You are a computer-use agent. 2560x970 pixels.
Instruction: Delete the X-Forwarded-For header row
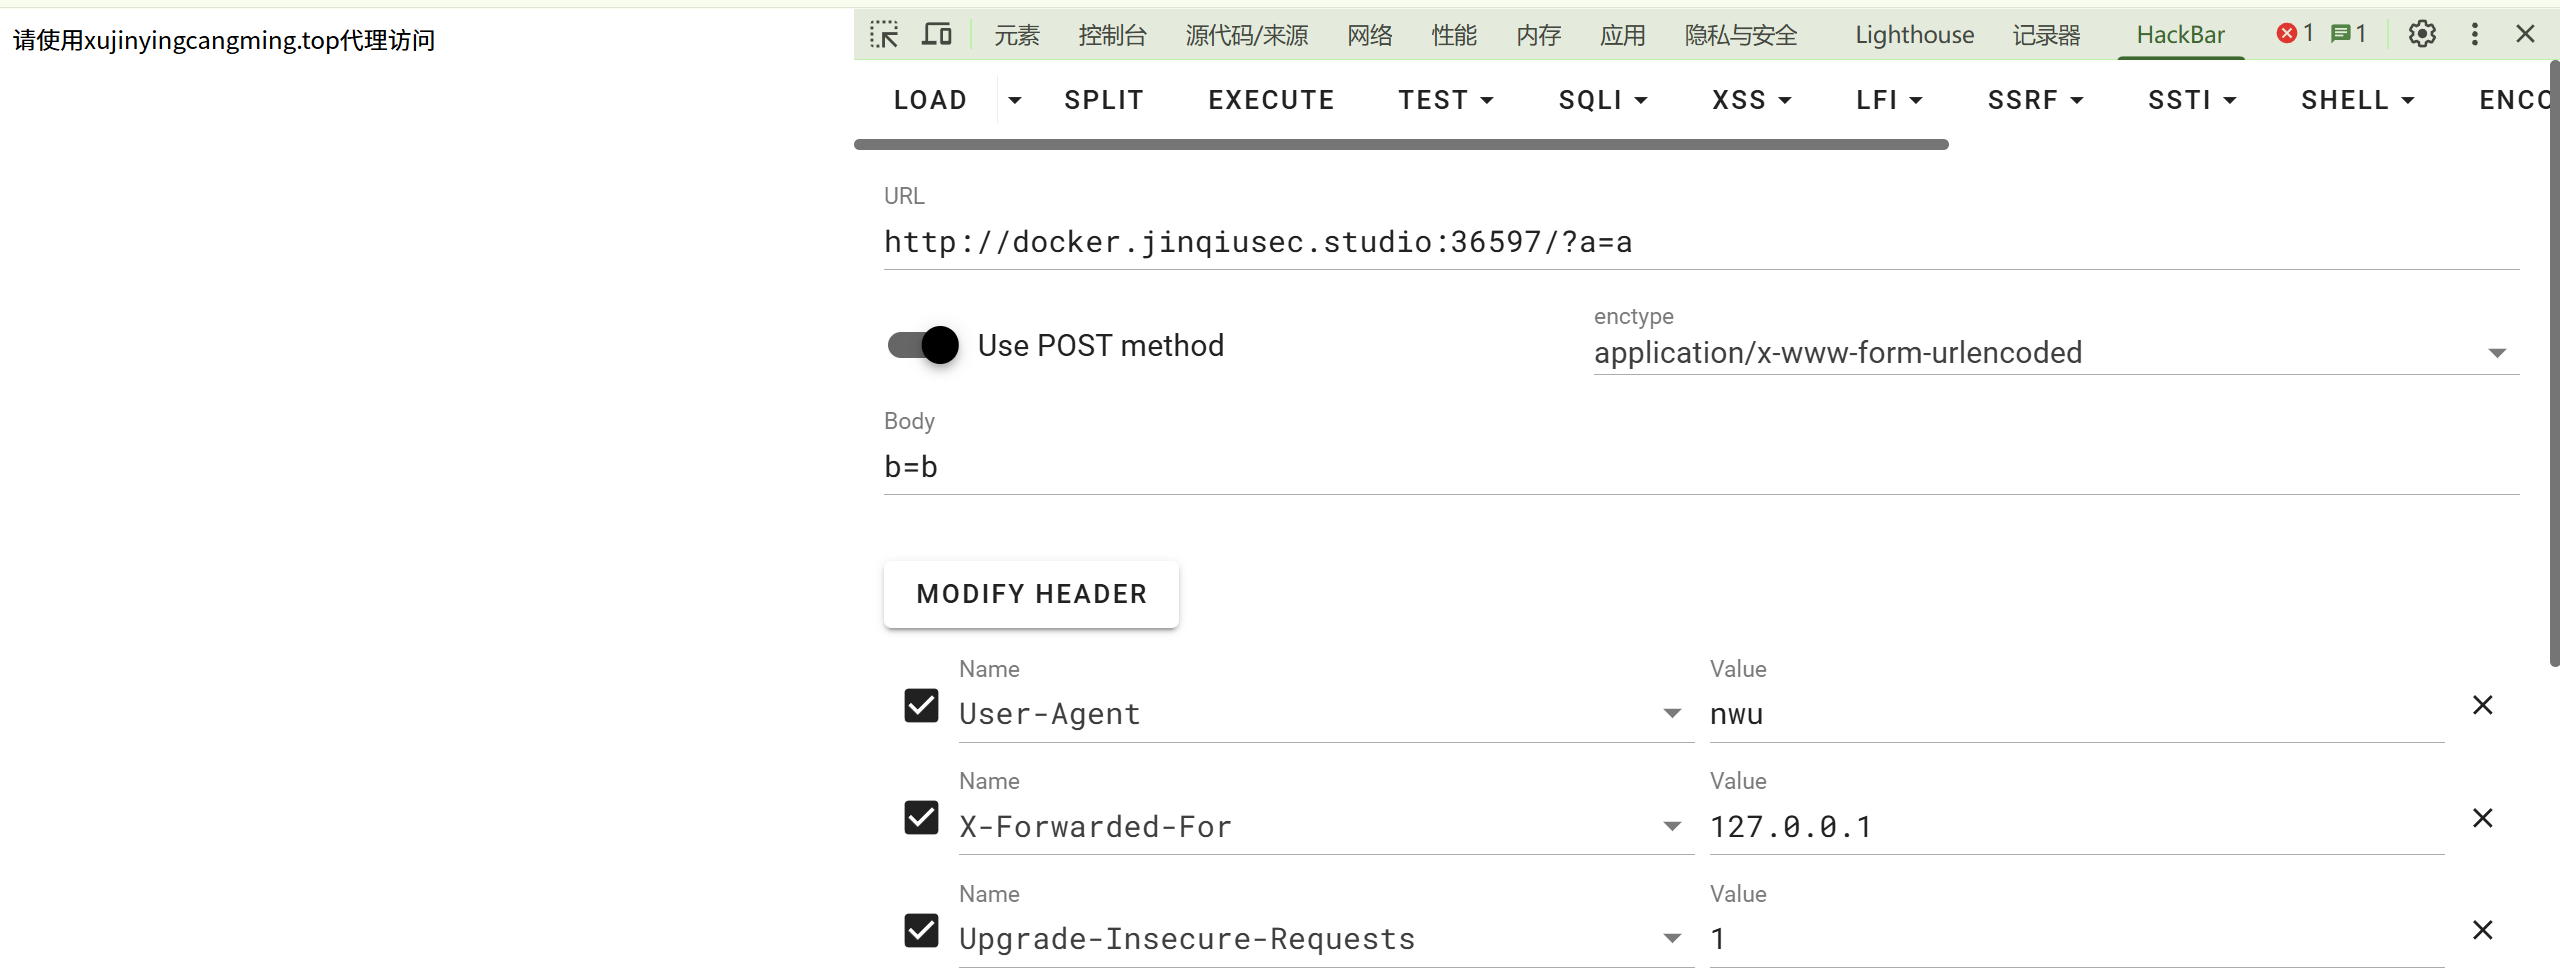pos(2482,819)
